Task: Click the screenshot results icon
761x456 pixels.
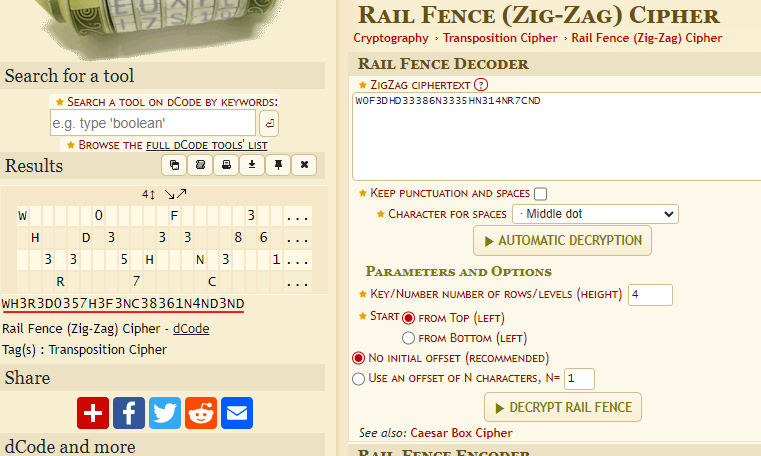Action: (200, 165)
